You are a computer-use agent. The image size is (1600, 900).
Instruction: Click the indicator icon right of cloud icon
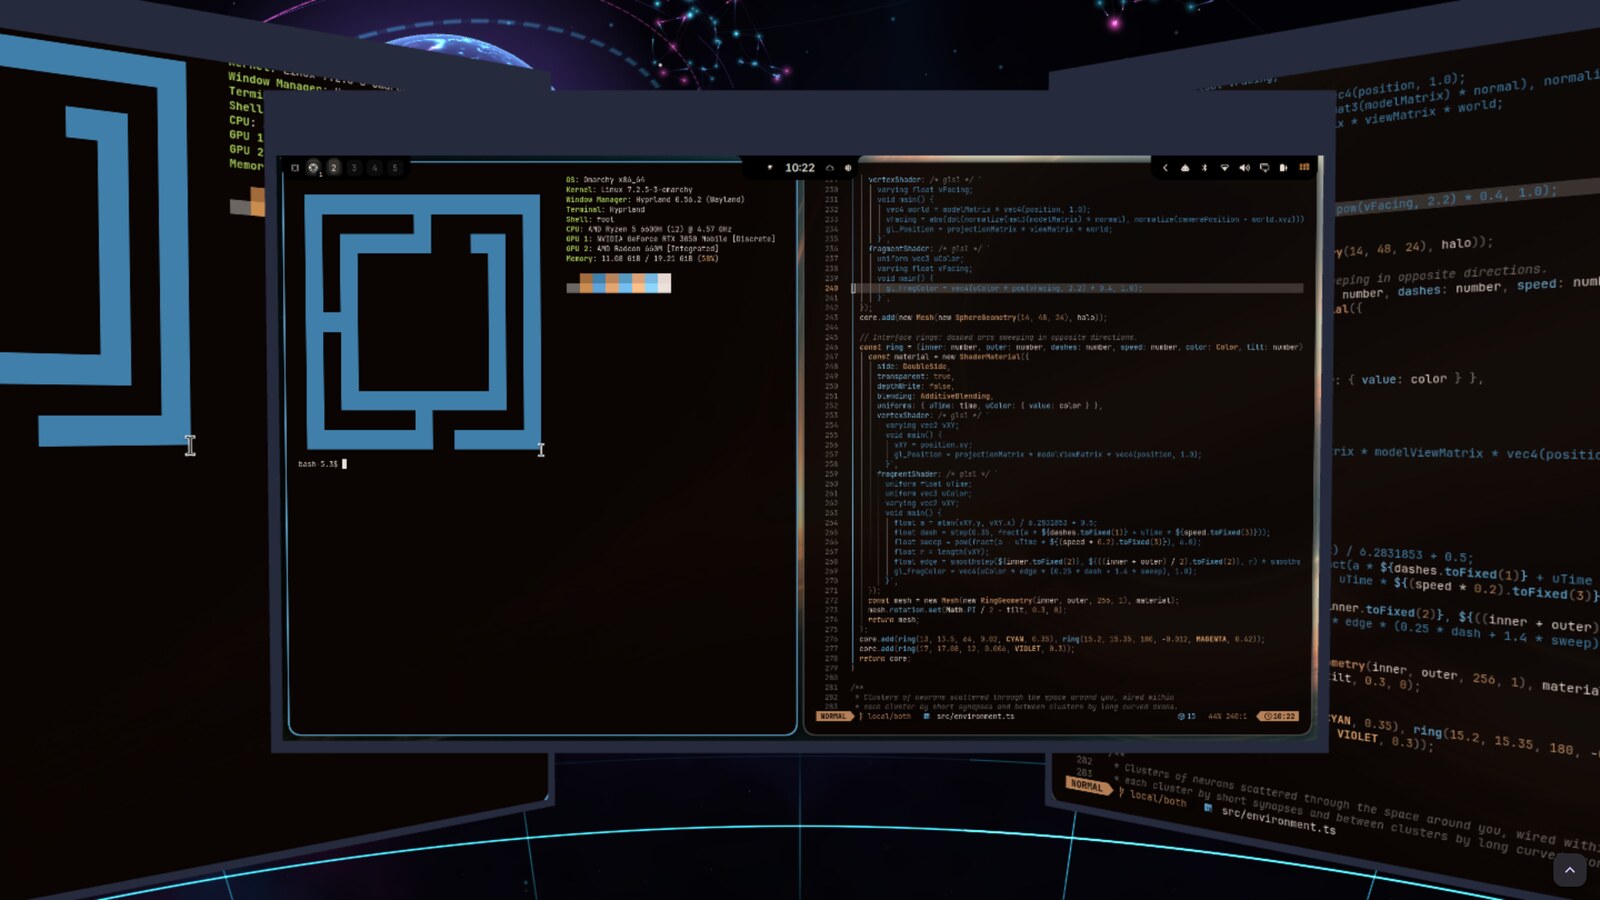(848, 168)
